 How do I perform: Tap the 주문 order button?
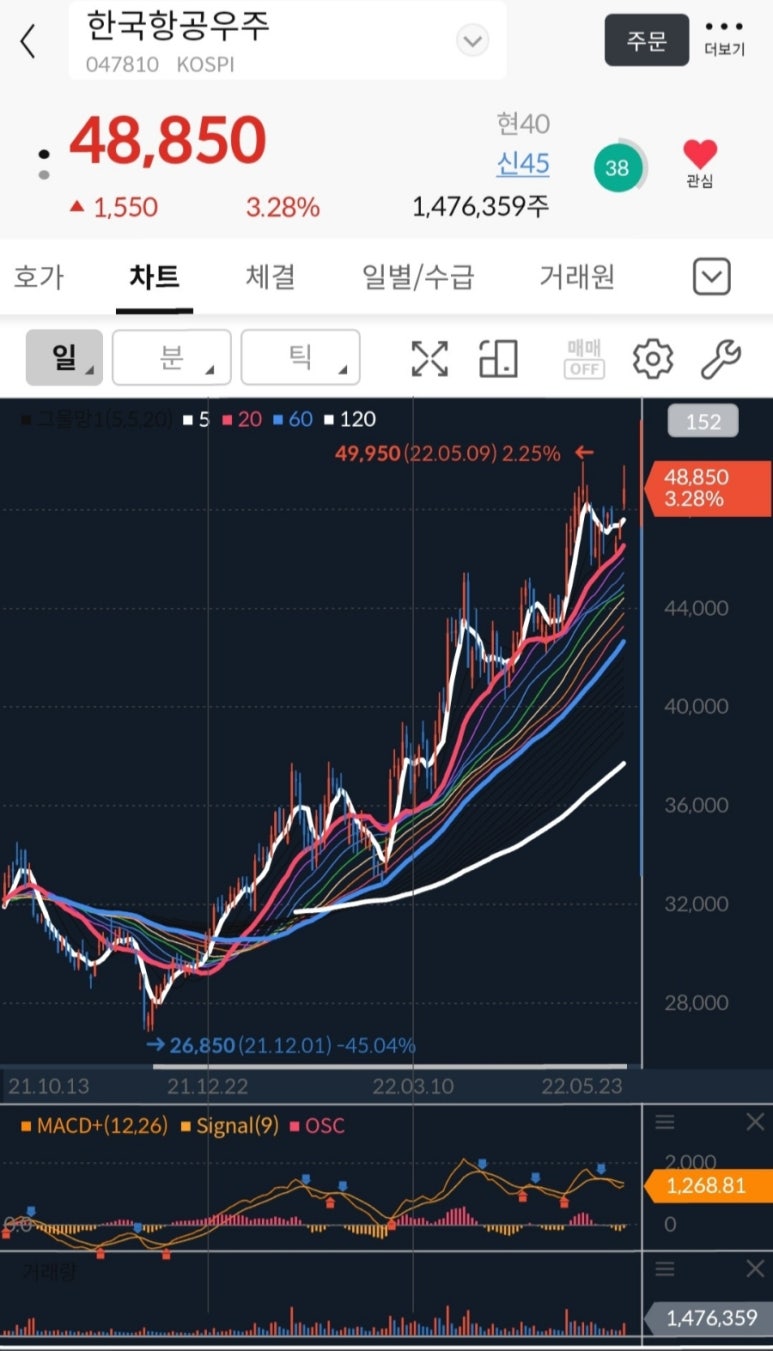(x=647, y=40)
